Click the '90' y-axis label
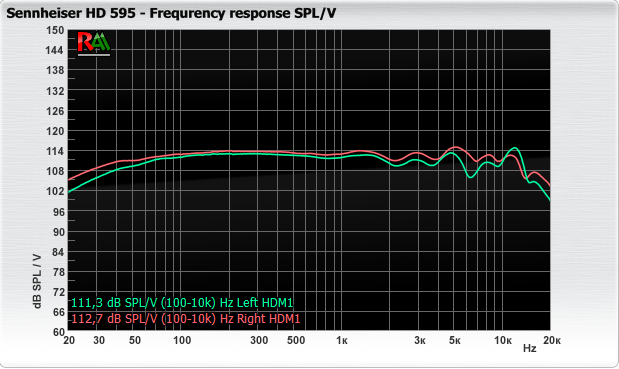Viewport: 619px width, 369px height. point(58,232)
